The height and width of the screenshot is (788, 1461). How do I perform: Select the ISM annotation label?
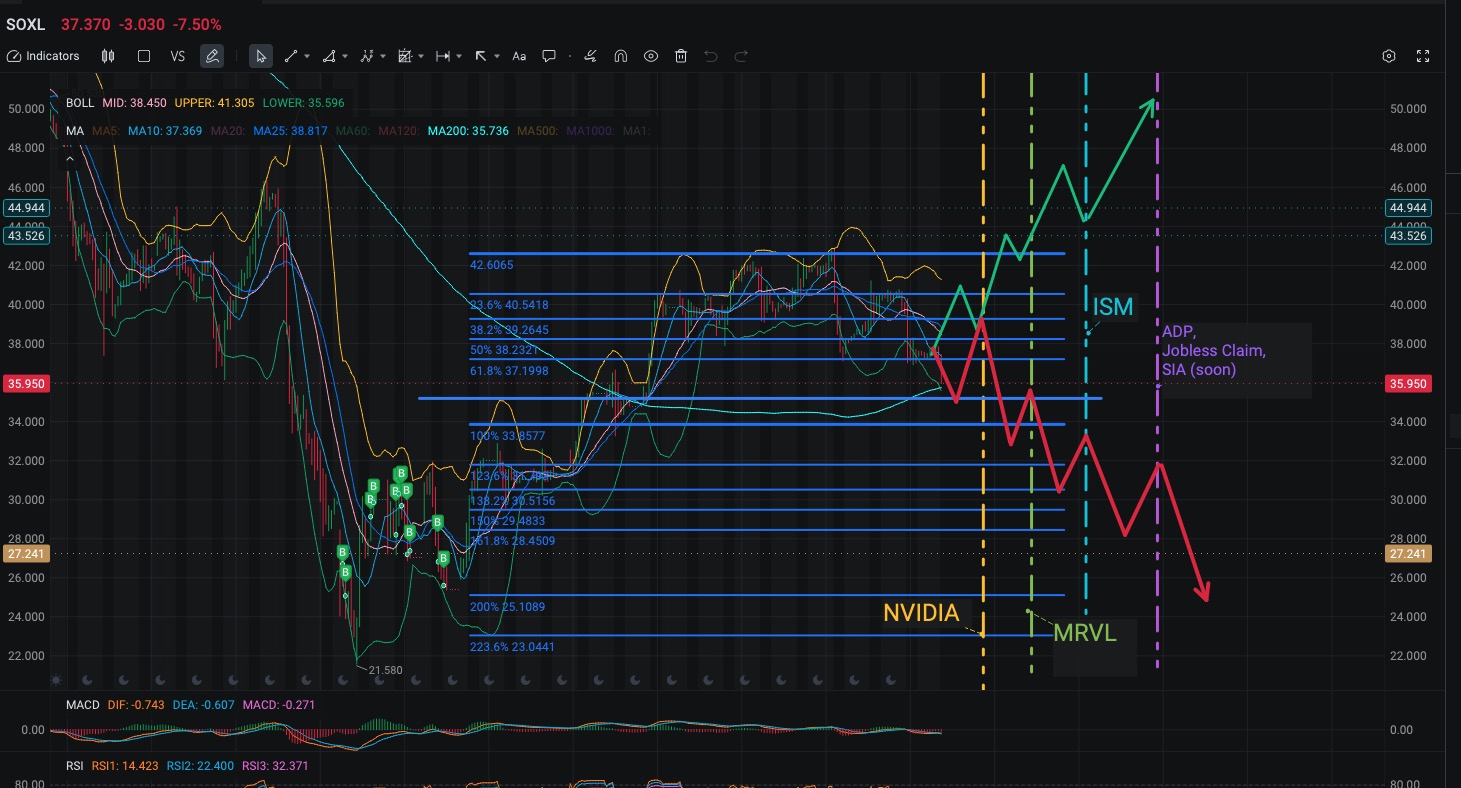(1113, 307)
